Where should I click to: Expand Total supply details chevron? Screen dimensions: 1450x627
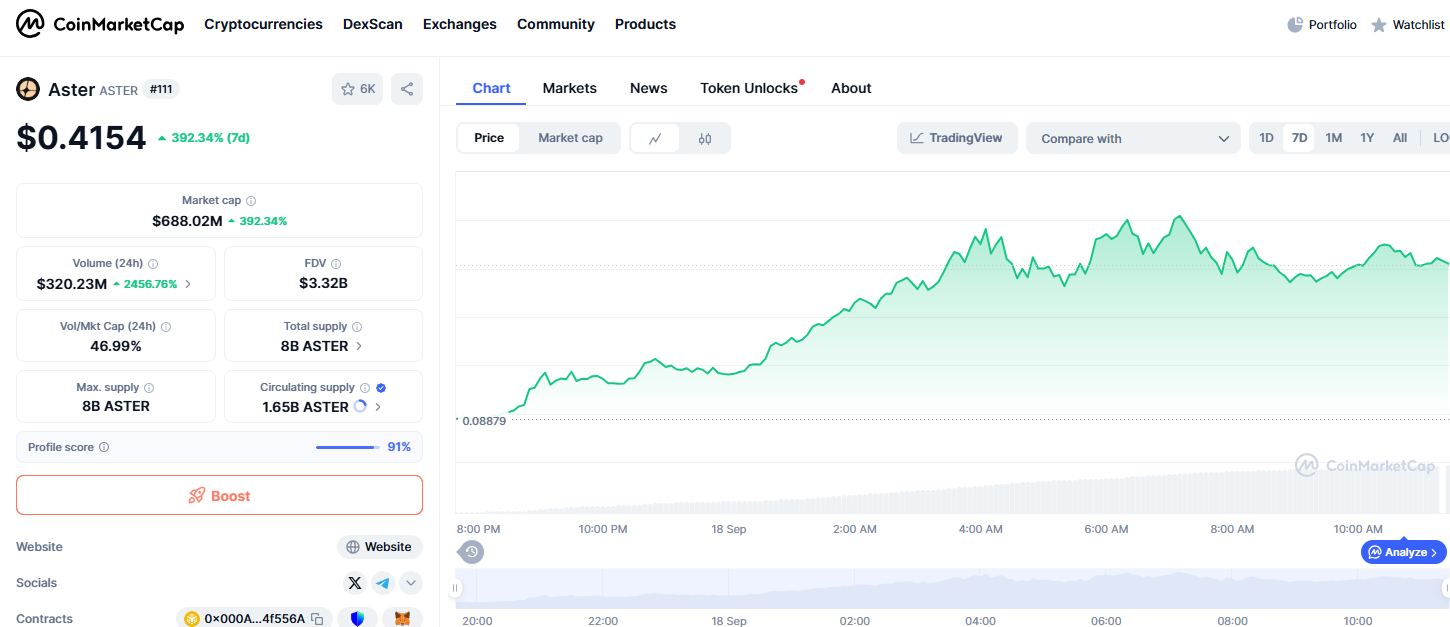(x=359, y=346)
